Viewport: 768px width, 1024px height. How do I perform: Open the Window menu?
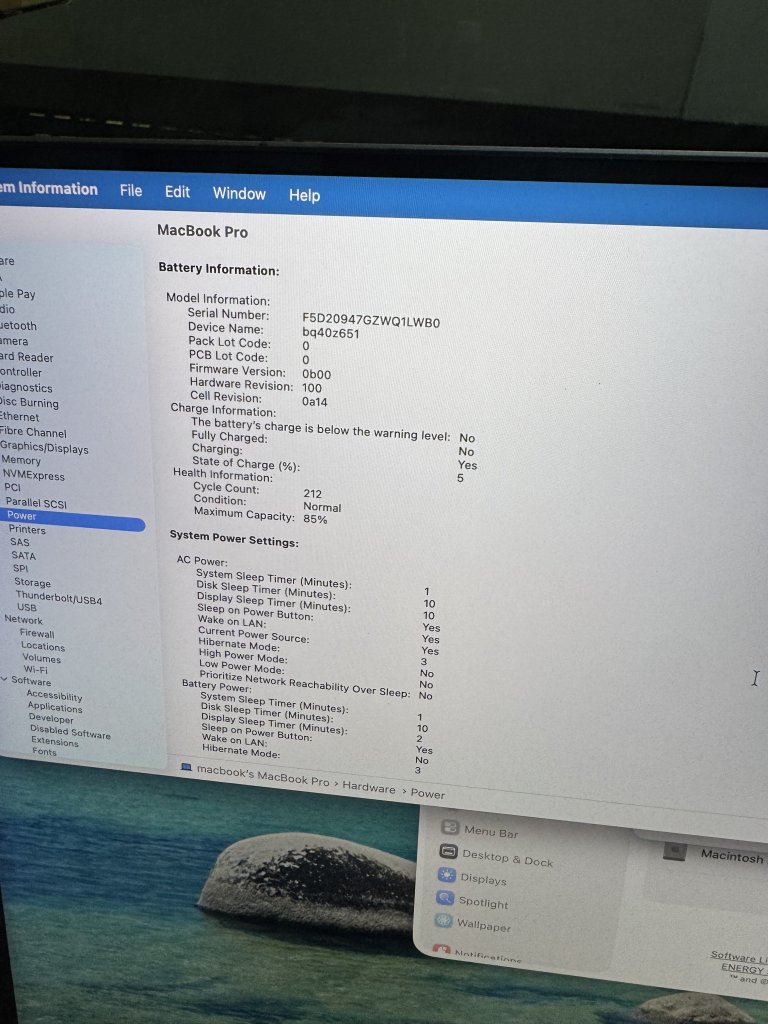click(x=239, y=193)
